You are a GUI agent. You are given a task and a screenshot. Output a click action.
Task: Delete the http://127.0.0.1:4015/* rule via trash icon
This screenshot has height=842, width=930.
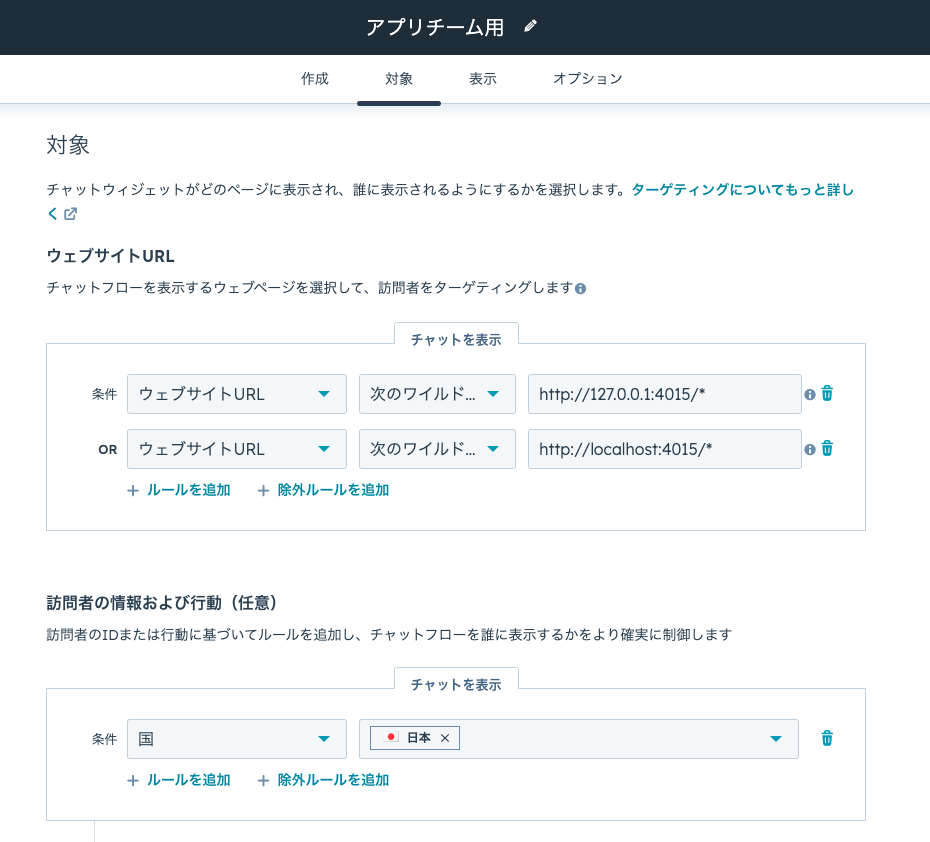click(826, 394)
